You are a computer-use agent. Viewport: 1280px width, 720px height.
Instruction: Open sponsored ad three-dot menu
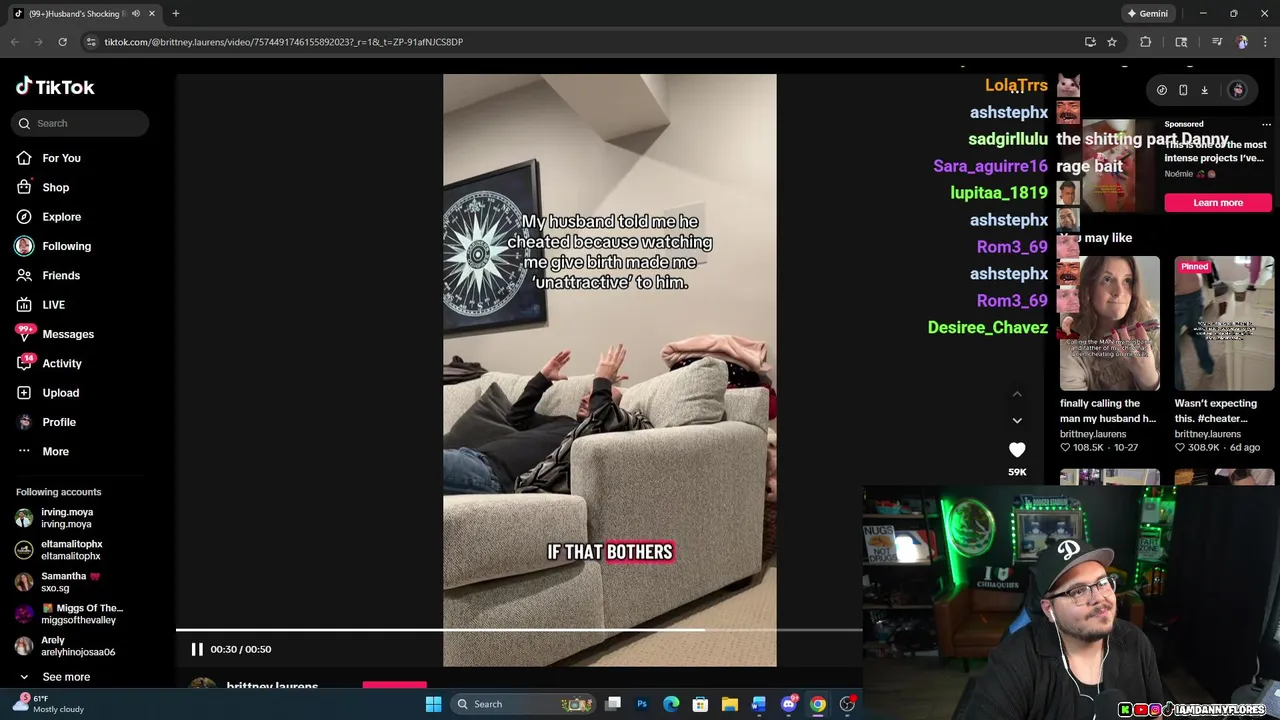click(1266, 124)
